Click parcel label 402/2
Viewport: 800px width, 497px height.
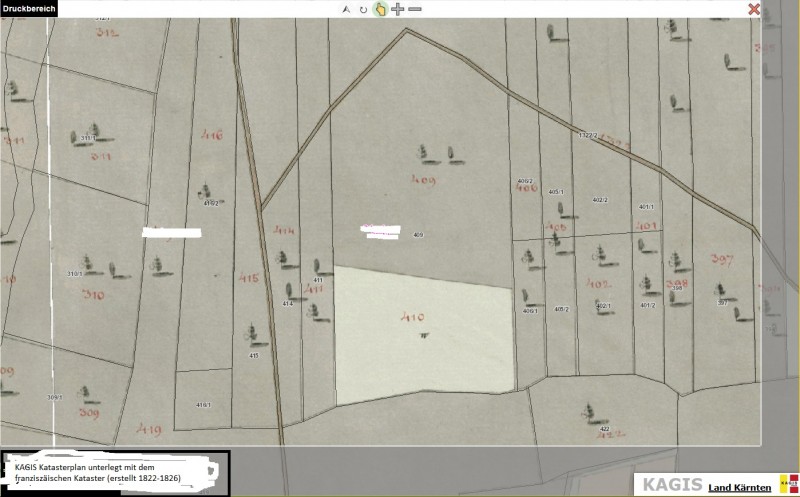point(600,200)
